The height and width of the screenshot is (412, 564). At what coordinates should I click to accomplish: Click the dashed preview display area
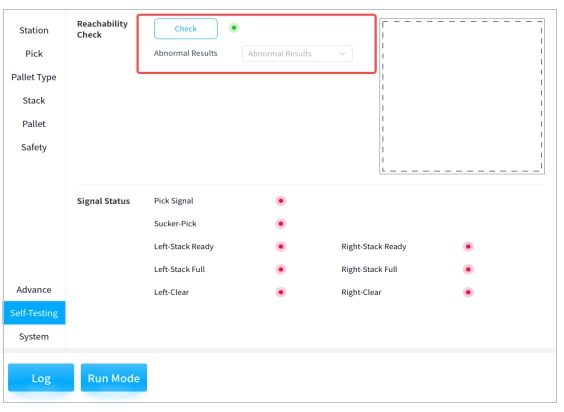pos(462,96)
